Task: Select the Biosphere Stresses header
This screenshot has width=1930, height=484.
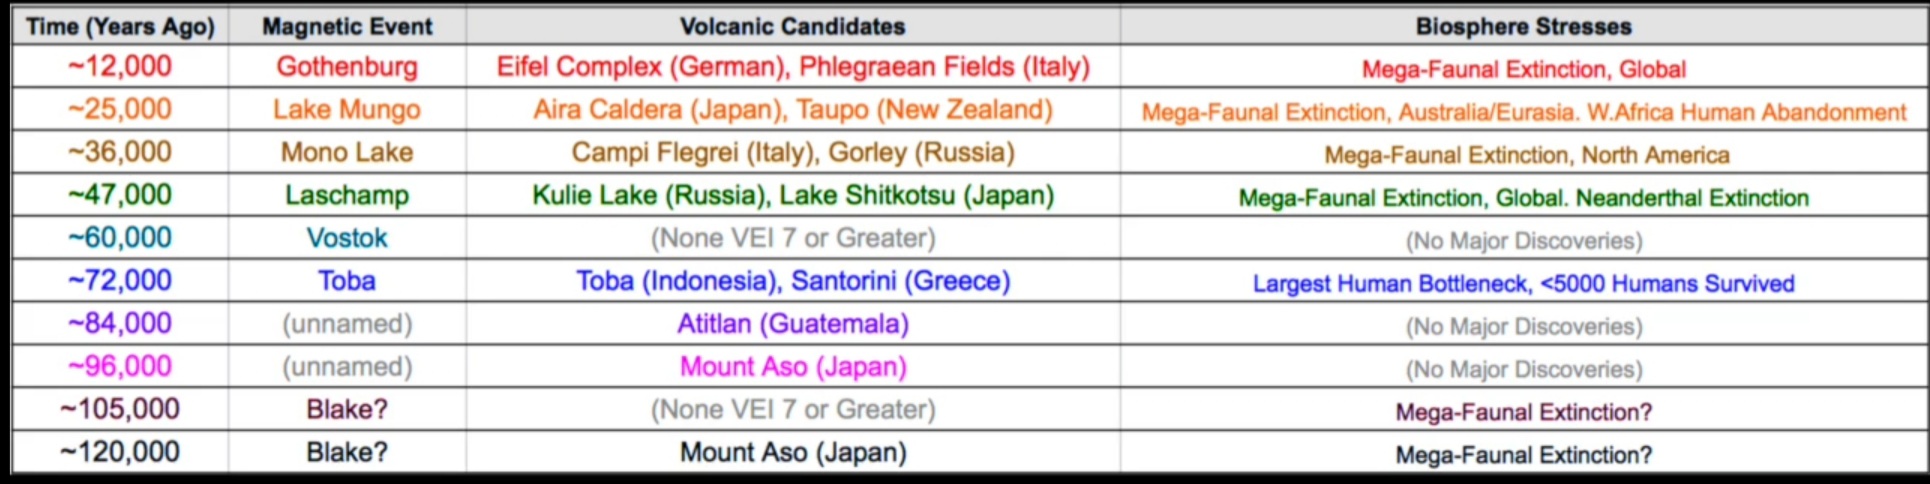Action: [x=1523, y=26]
